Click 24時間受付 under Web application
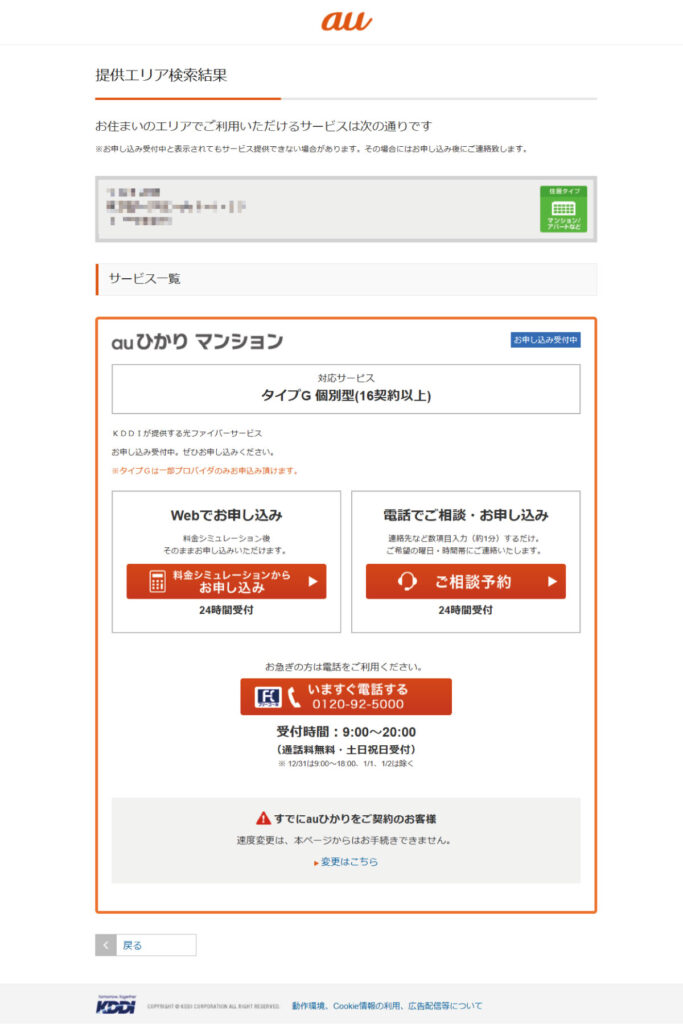This screenshot has width=683, height=1024. click(x=226, y=610)
